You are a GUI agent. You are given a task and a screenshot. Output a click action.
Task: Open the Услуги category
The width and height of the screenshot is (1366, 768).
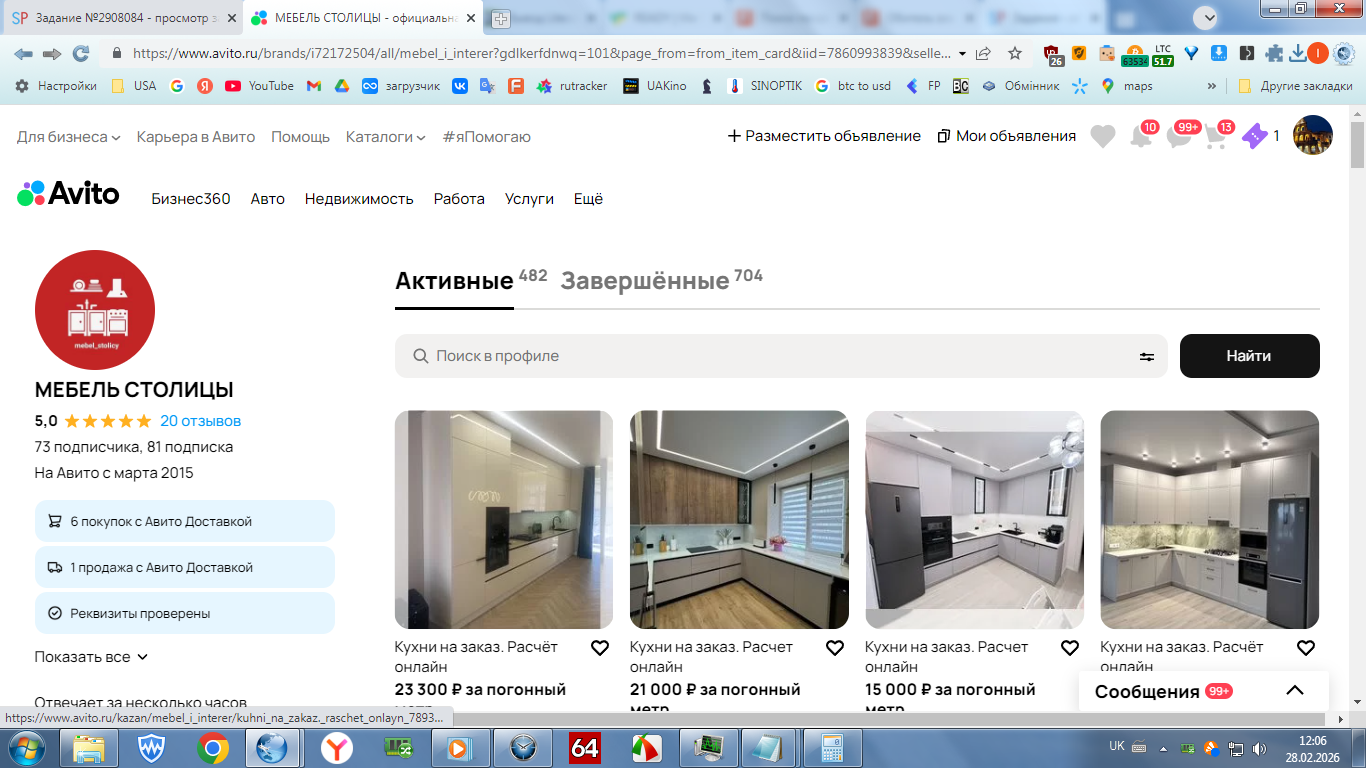[529, 199]
